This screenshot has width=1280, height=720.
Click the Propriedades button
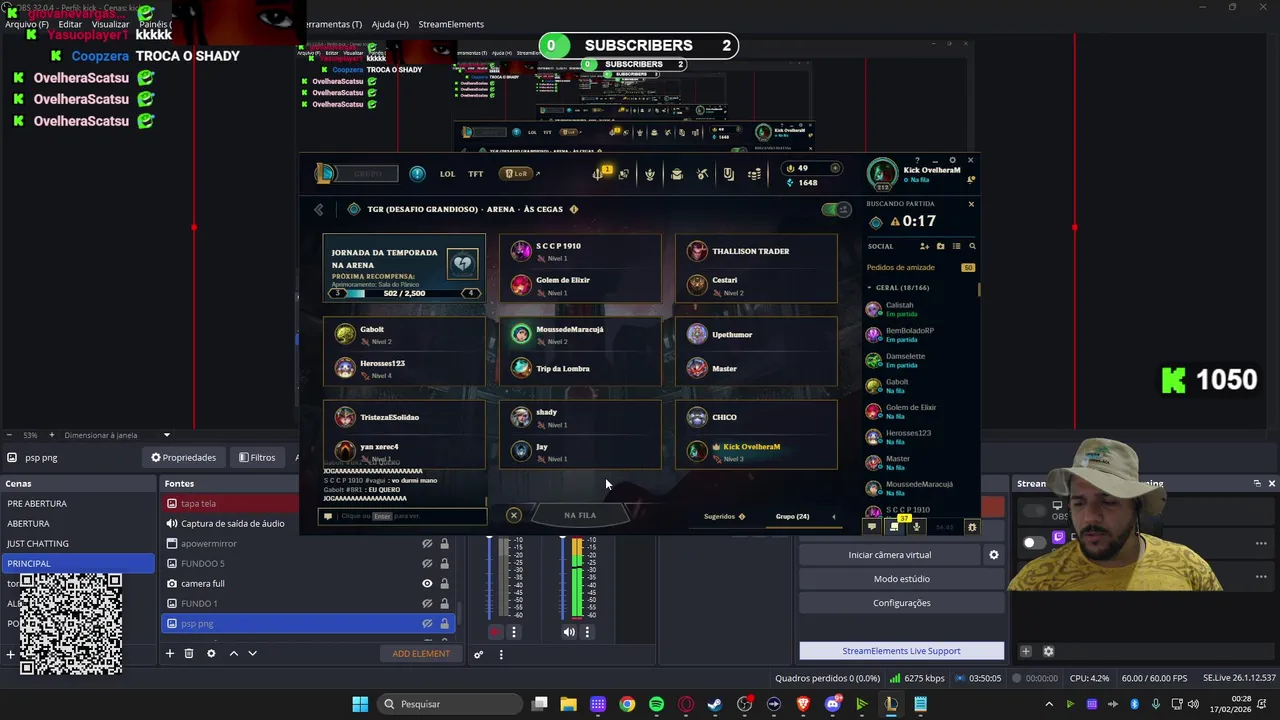pyautogui.click(x=183, y=458)
